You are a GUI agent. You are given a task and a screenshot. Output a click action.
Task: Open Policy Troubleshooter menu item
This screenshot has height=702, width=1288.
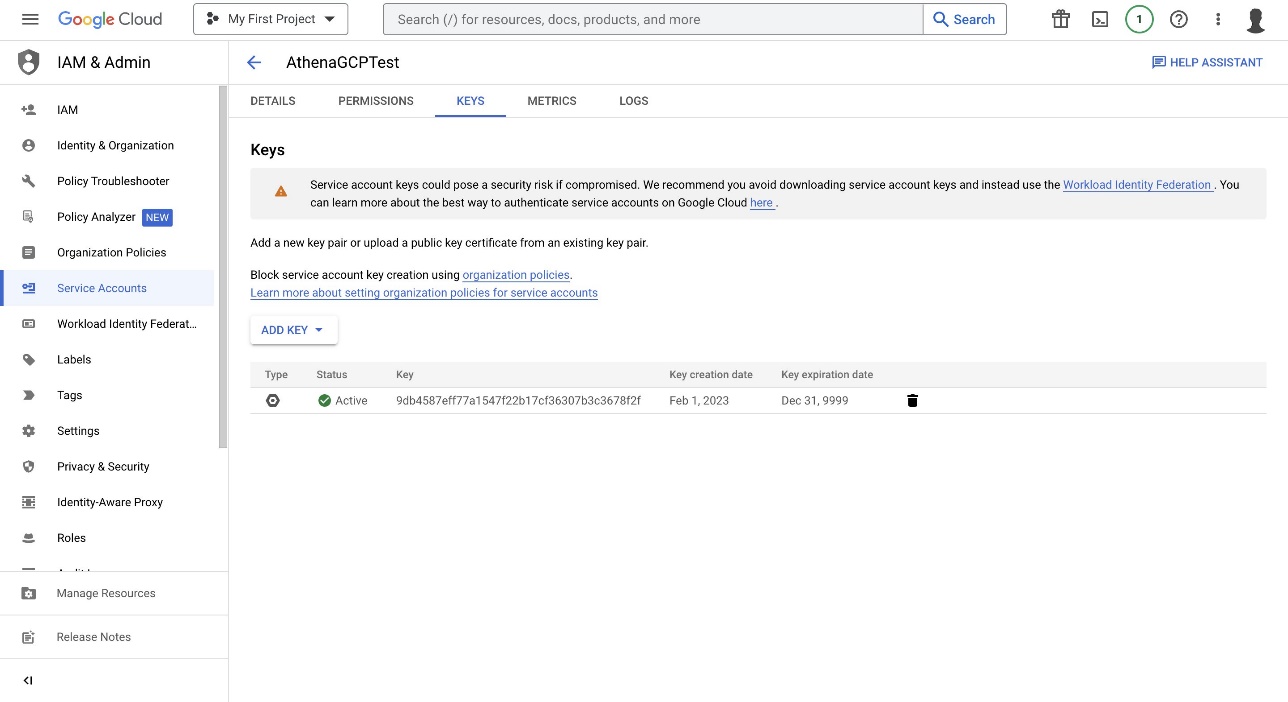click(108, 181)
